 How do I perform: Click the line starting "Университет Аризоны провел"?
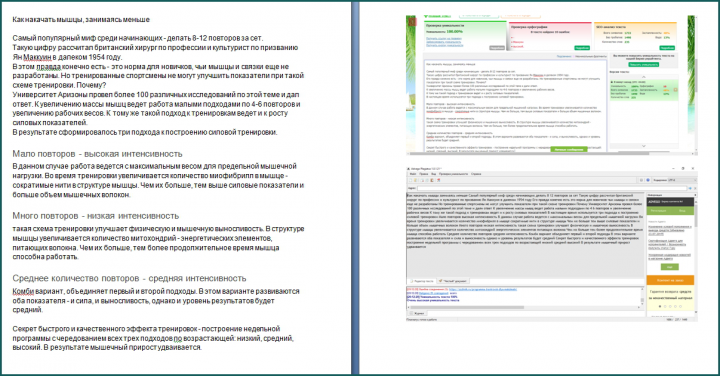[x=156, y=95]
